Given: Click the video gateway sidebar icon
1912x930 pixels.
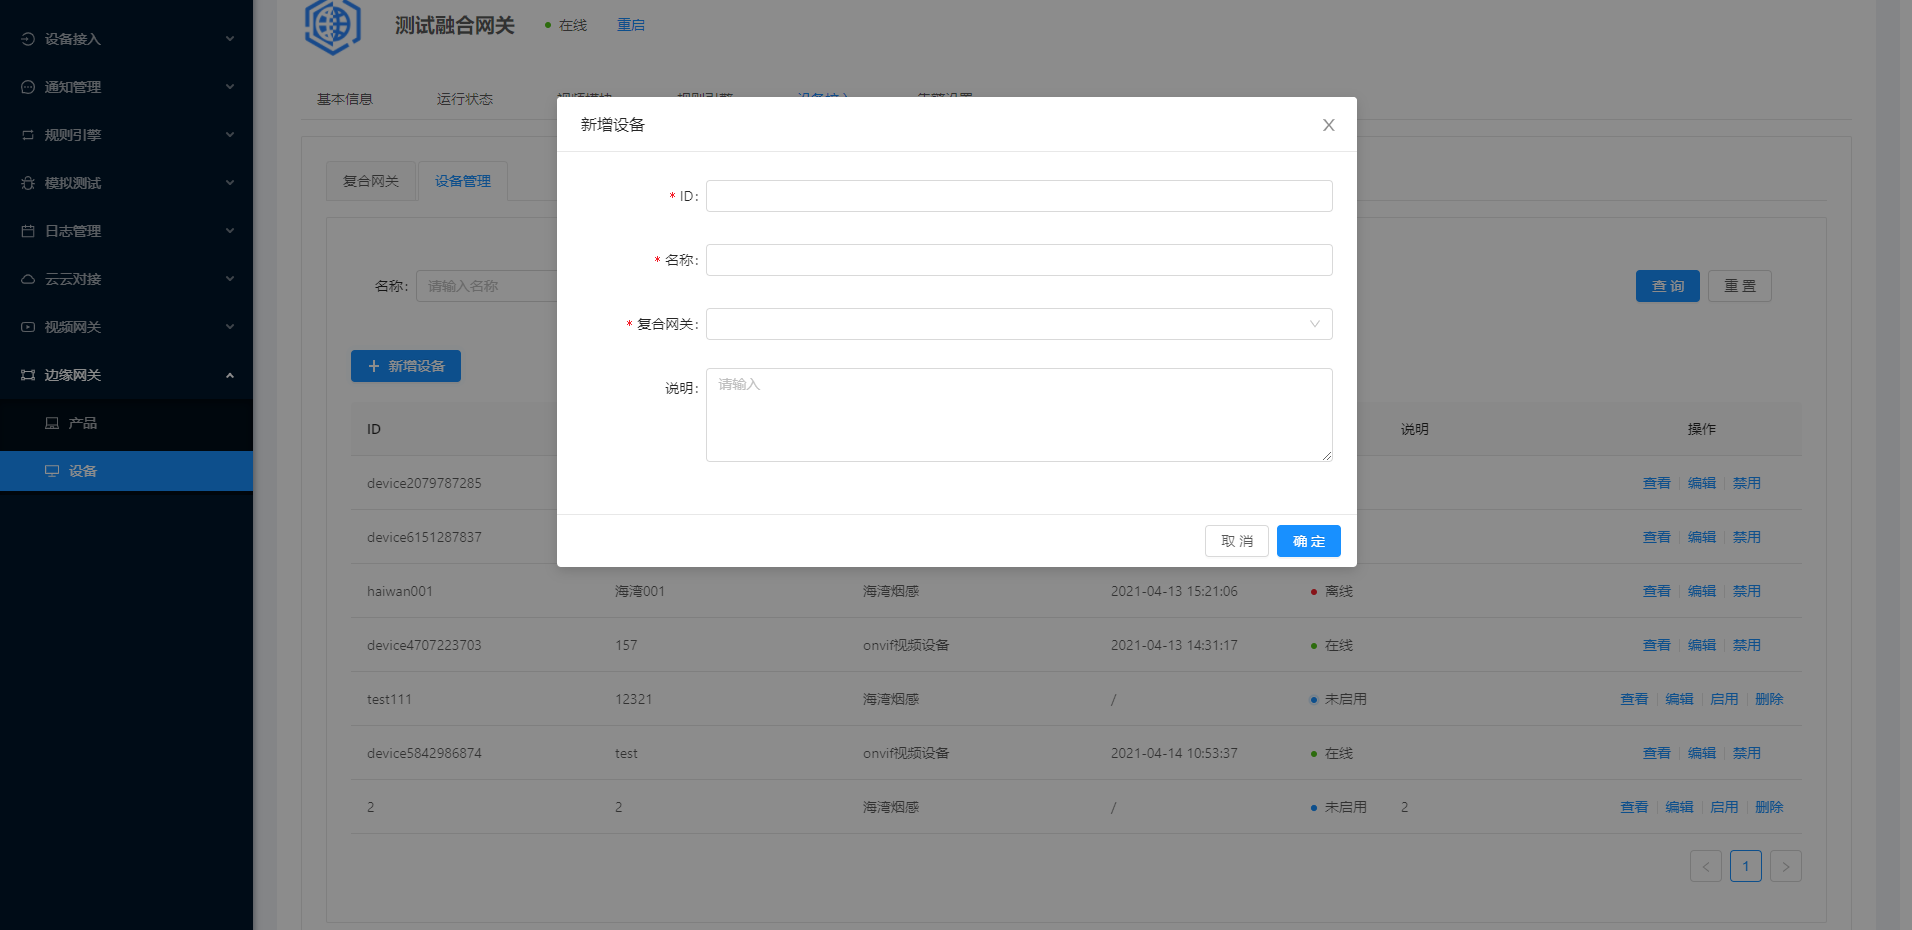Looking at the screenshot, I should point(28,327).
